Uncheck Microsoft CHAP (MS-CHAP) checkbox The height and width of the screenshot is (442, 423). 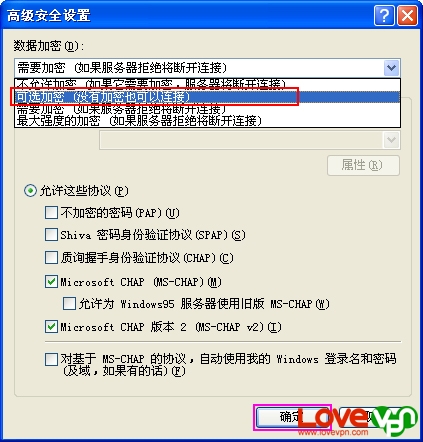coord(51,282)
